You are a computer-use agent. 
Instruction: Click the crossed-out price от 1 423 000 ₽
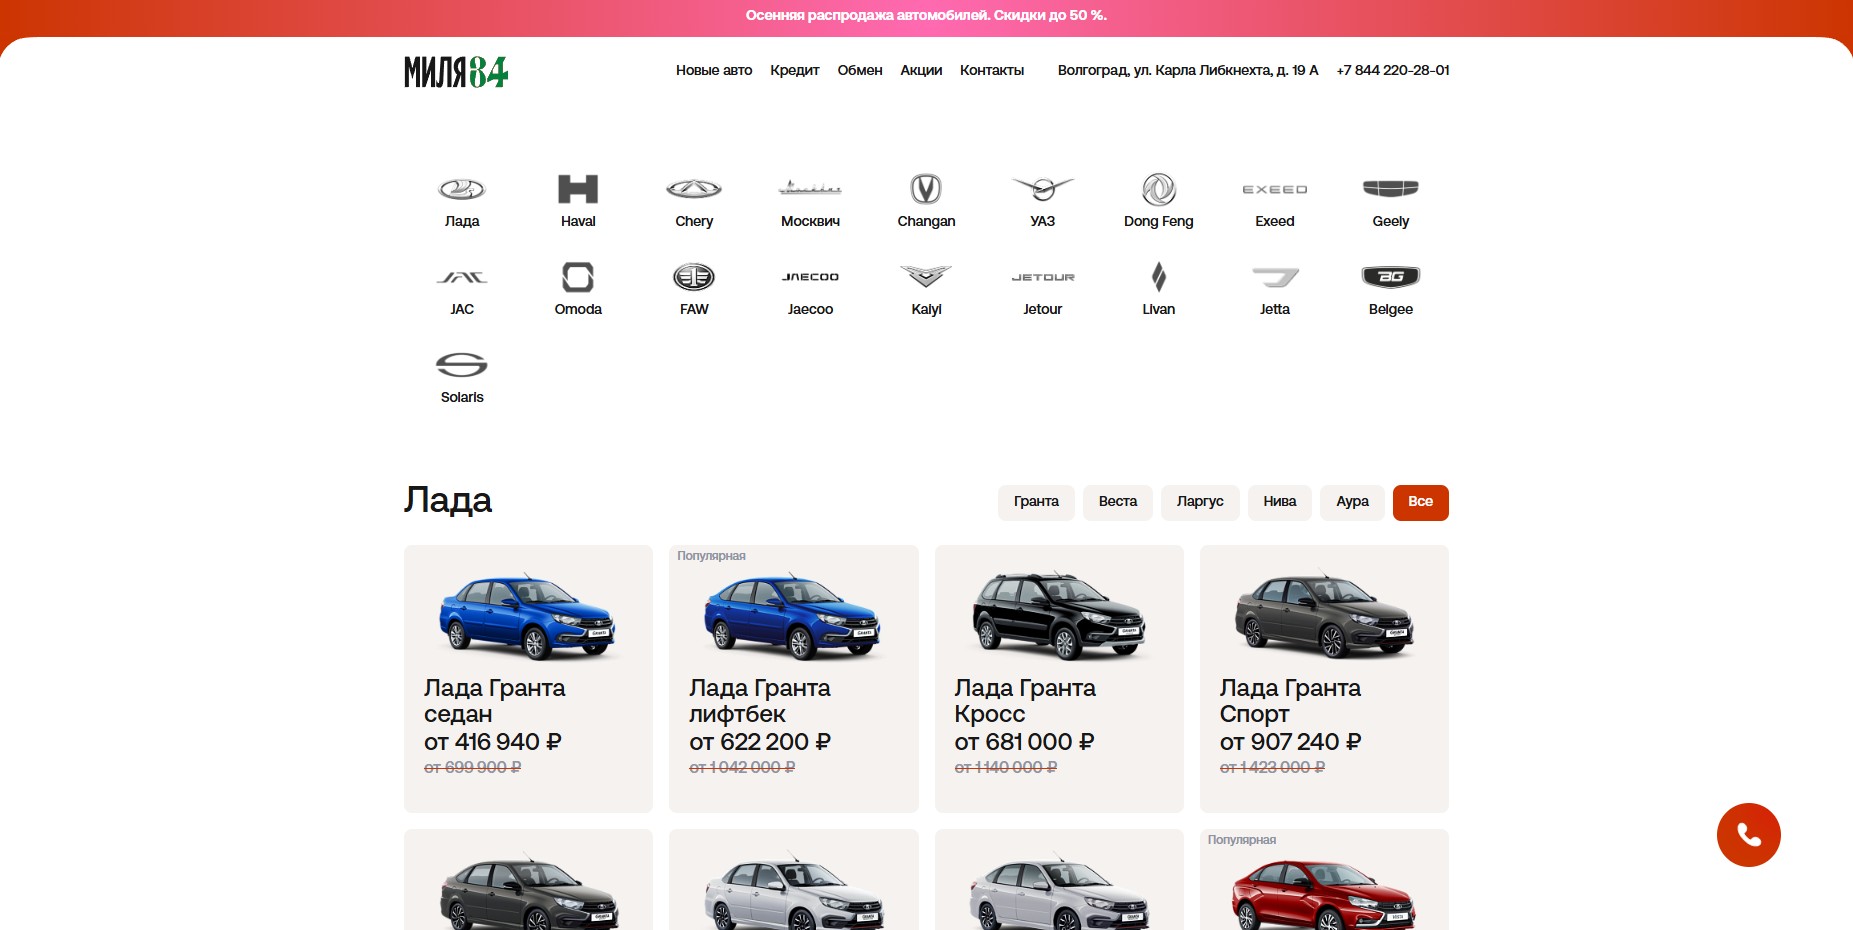[x=1272, y=767]
